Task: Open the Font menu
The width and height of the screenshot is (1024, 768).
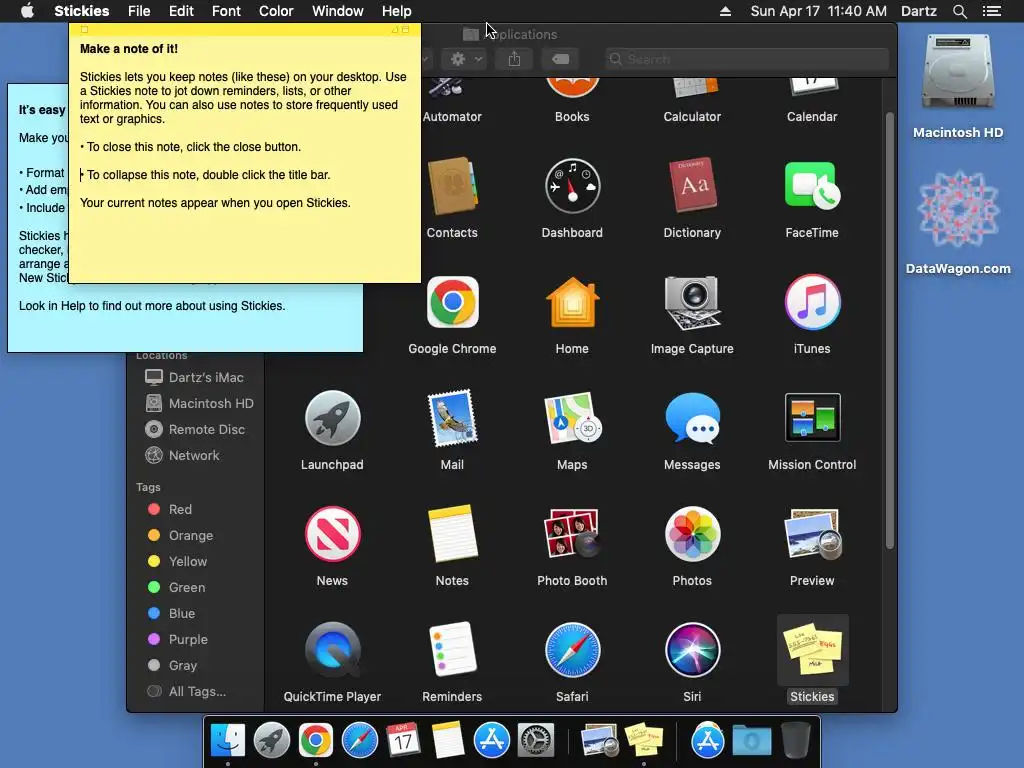Action: coord(226,11)
